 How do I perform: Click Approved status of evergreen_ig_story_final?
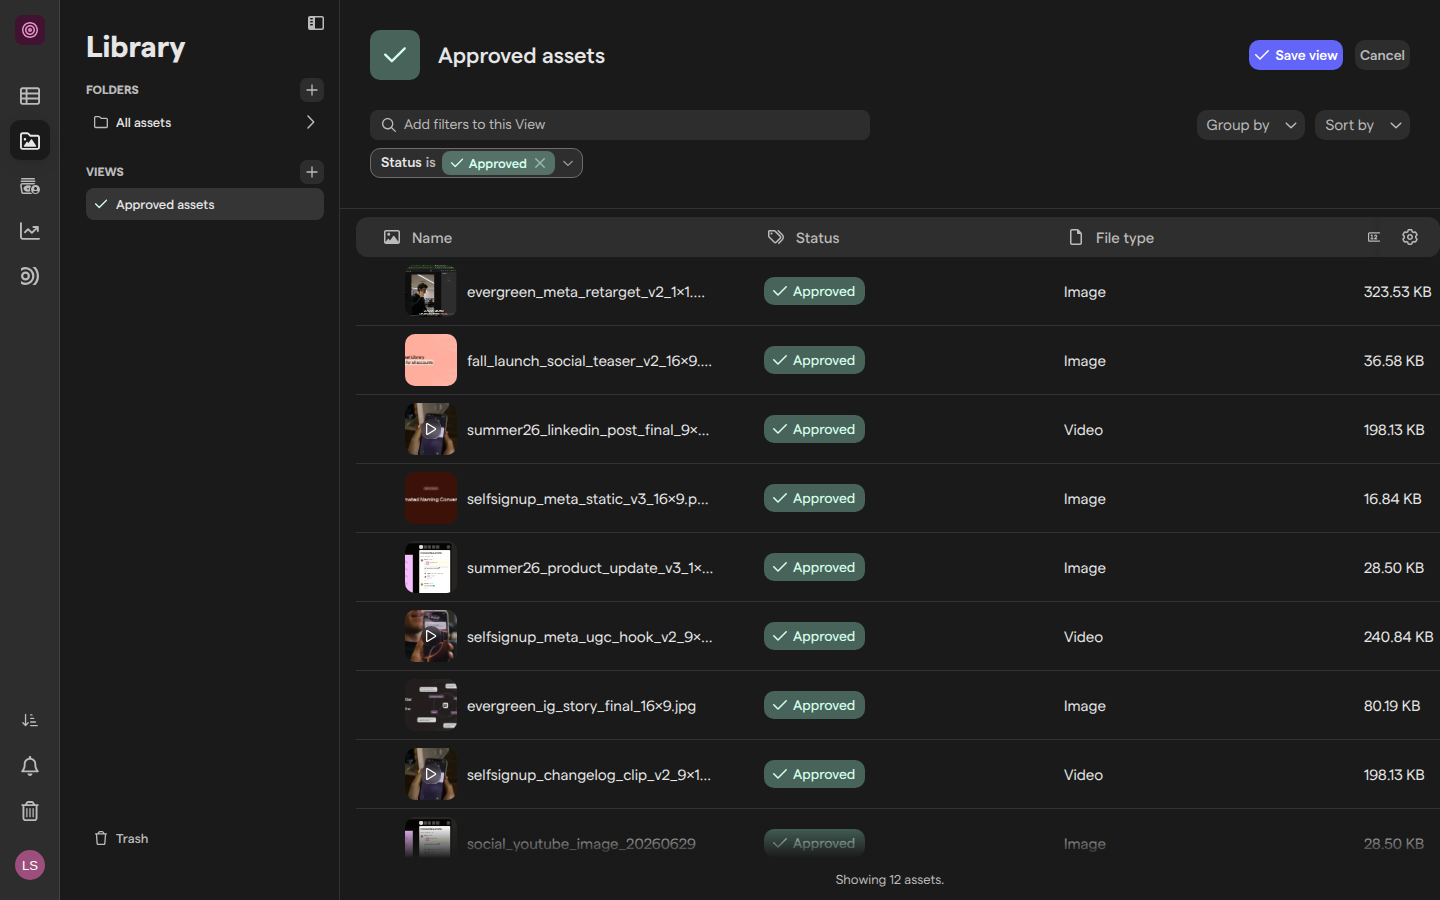pyautogui.click(x=814, y=705)
